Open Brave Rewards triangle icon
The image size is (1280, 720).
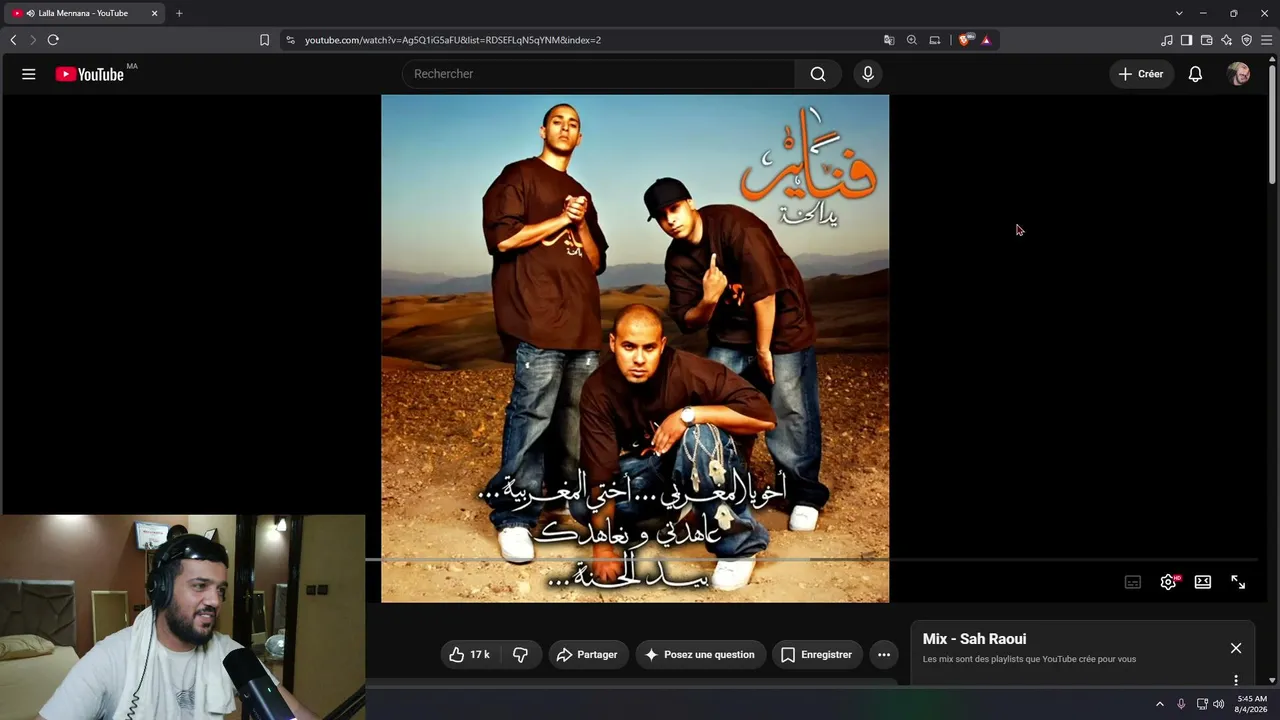(986, 40)
